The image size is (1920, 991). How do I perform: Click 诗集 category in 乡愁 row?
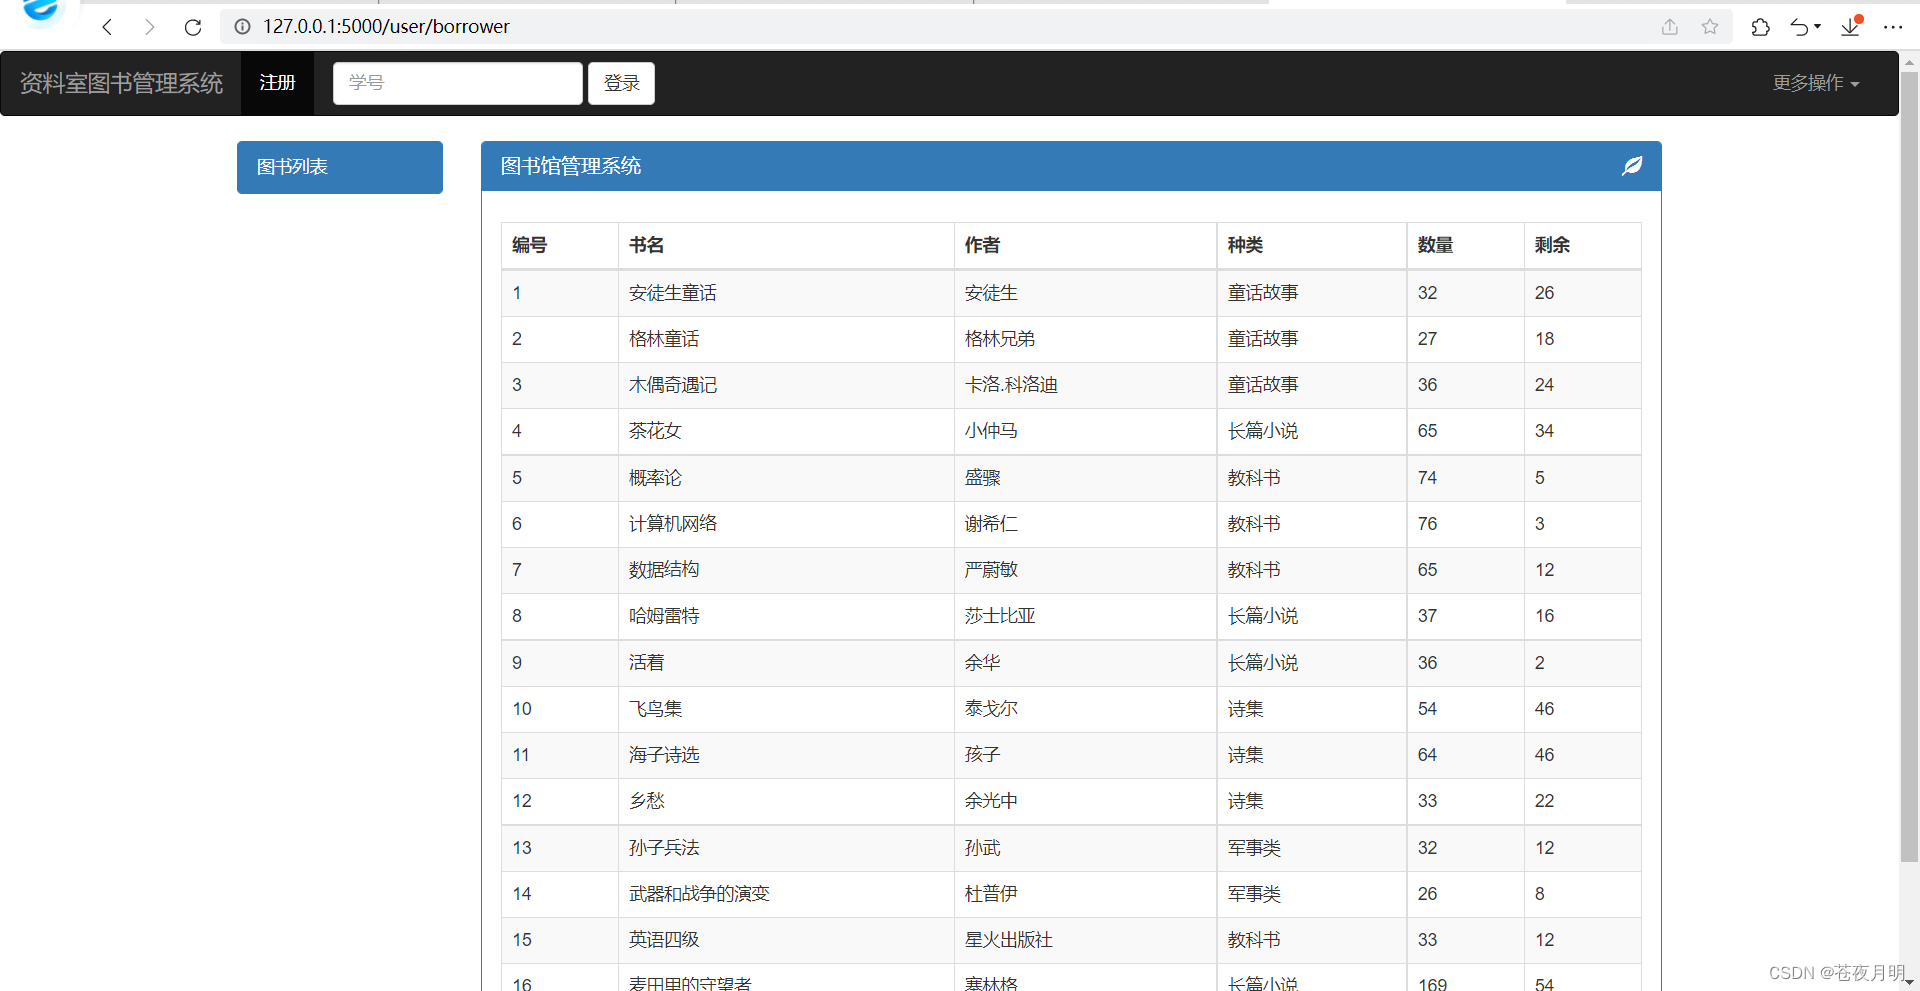[x=1245, y=801]
